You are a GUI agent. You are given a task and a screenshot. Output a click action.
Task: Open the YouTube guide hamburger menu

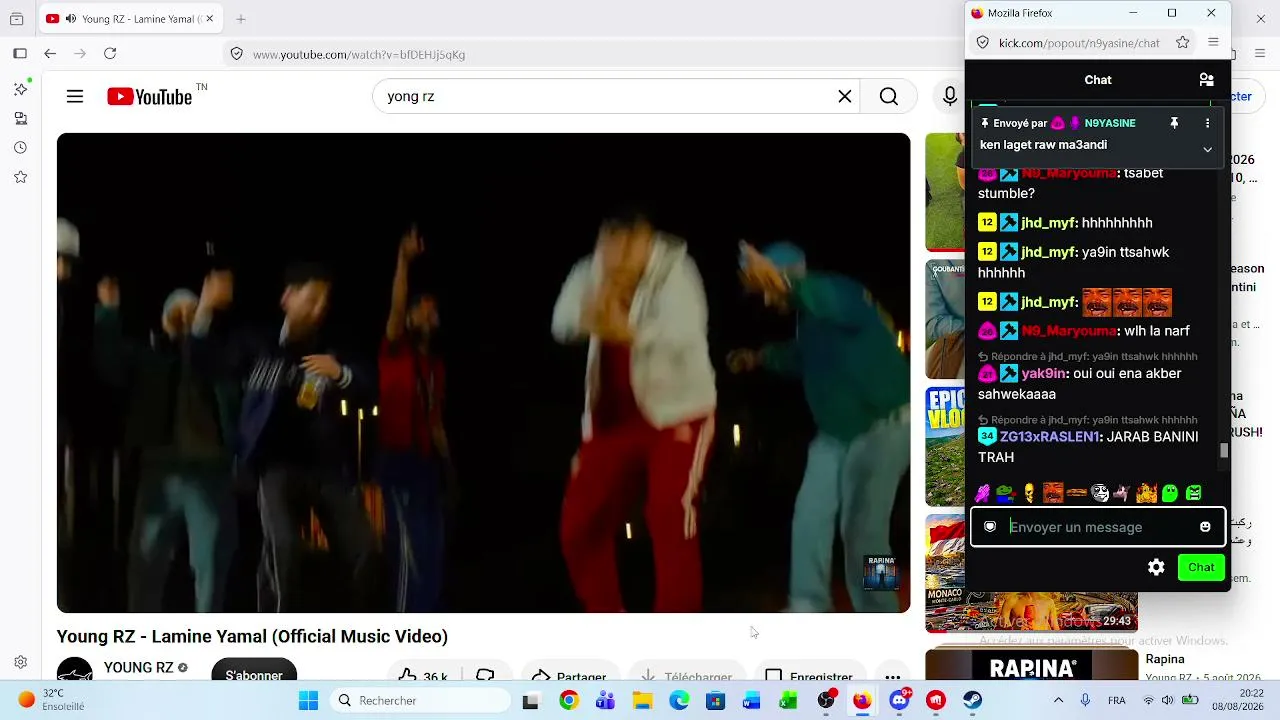pyautogui.click(x=75, y=96)
